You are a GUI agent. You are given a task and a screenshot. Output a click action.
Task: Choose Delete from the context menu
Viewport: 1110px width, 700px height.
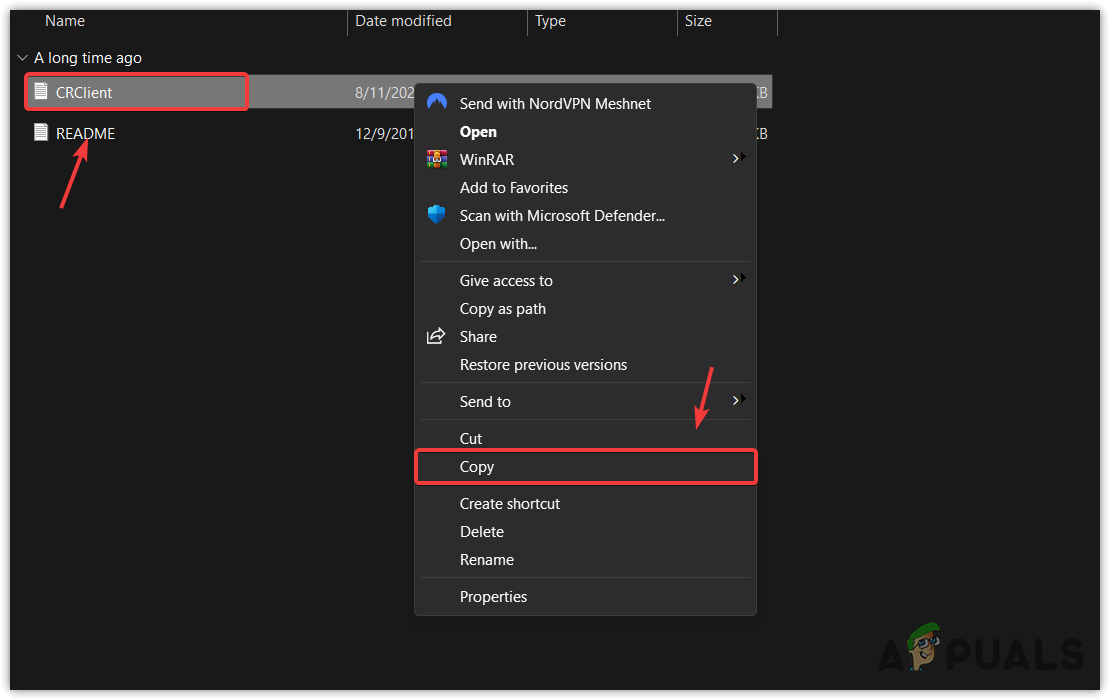481,532
